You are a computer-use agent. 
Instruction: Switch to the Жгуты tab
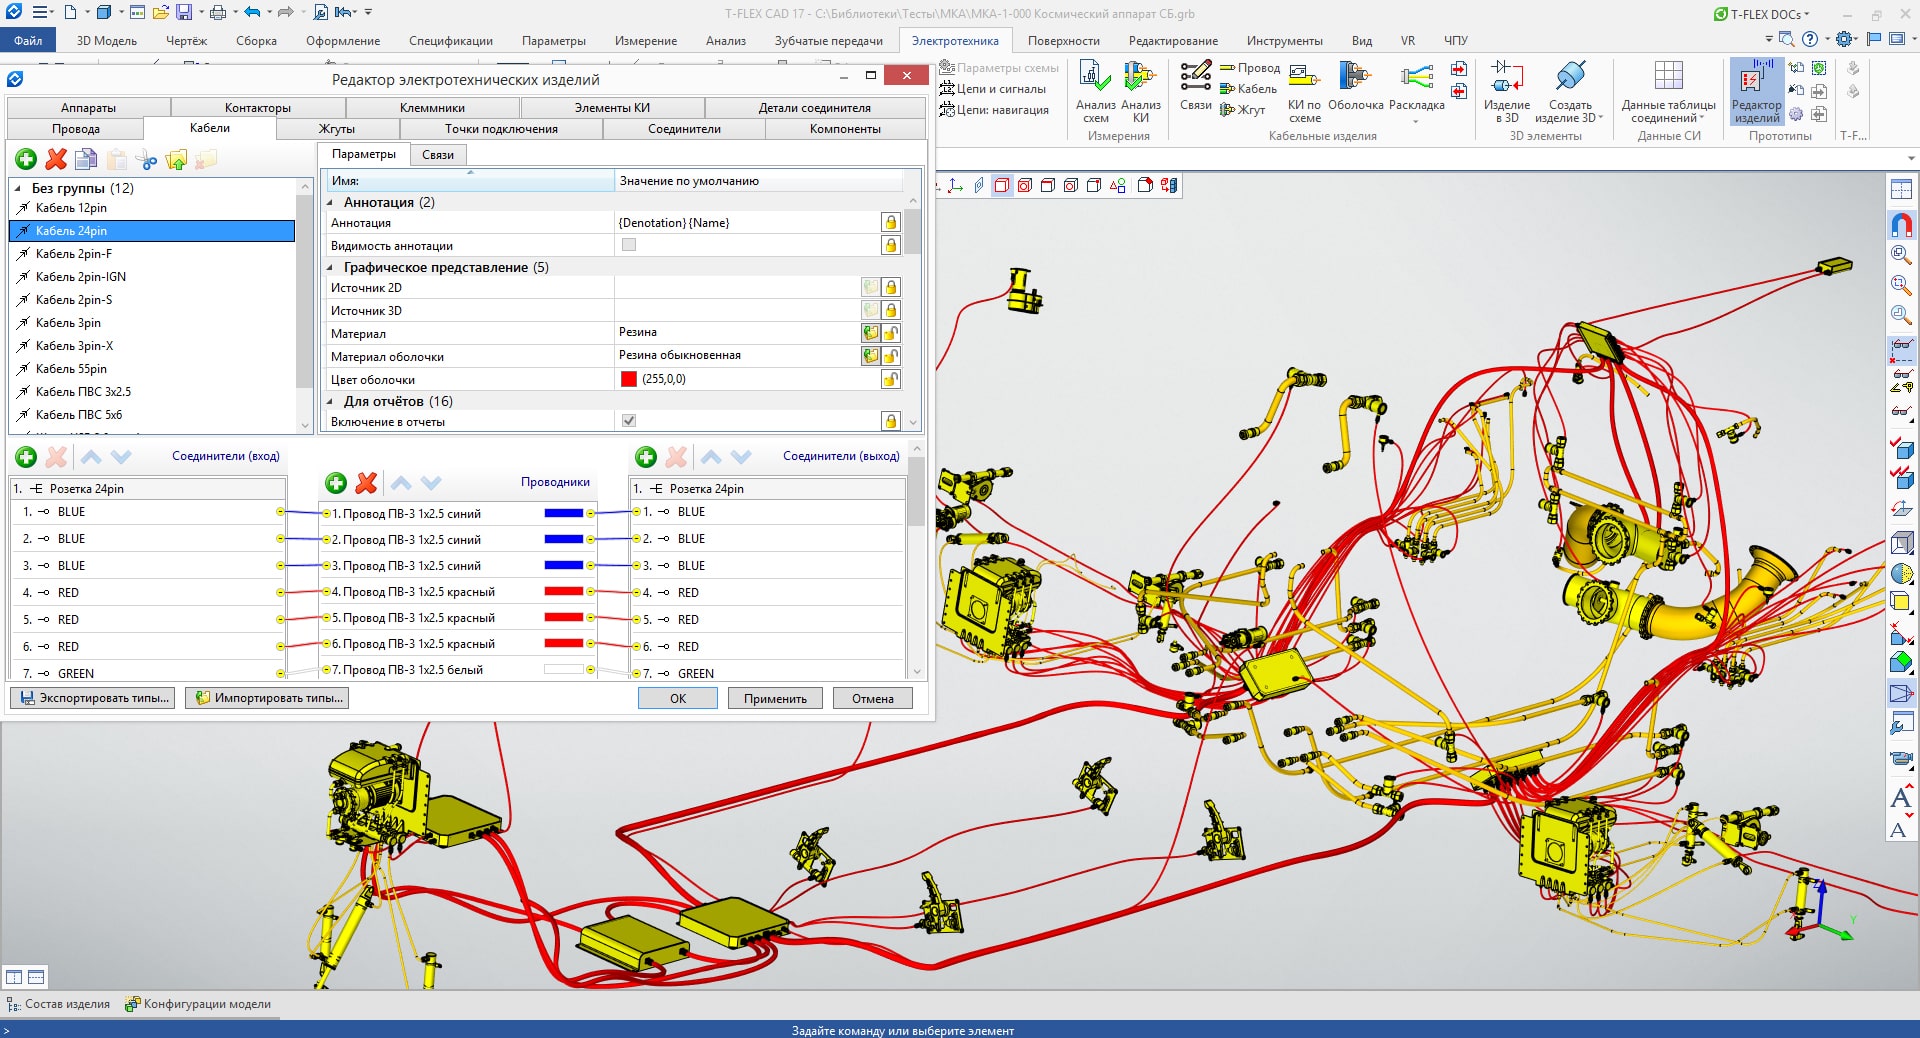337,129
